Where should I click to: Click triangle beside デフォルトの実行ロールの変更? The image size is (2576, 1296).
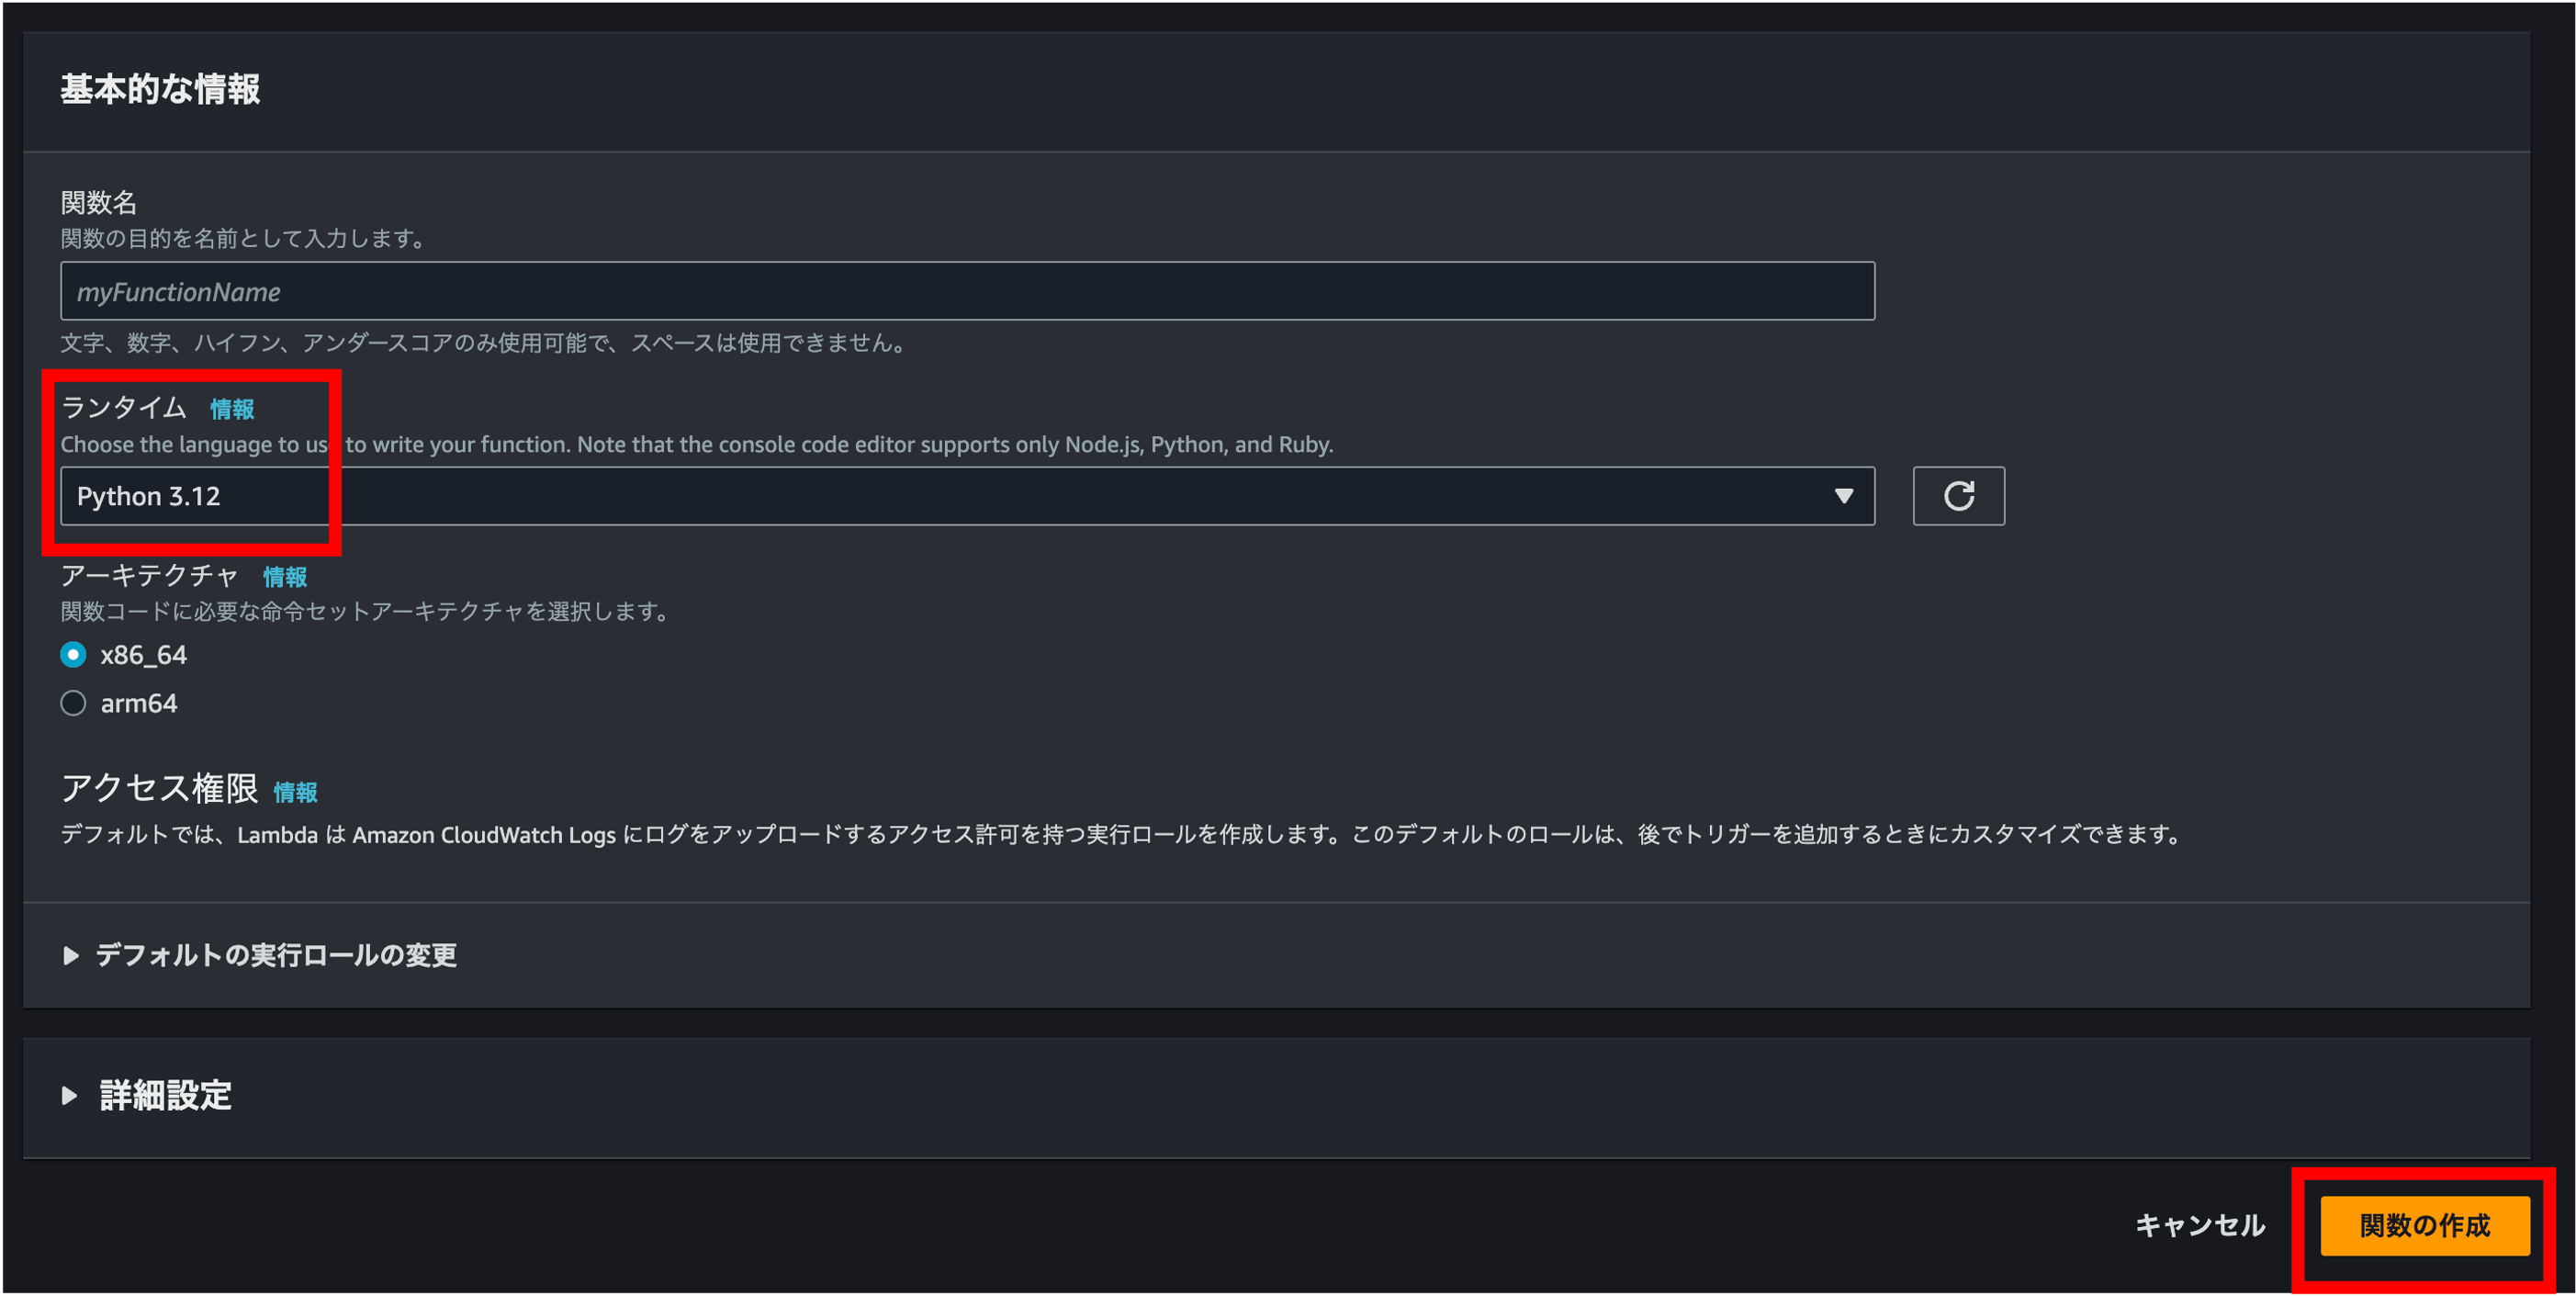coord(70,955)
